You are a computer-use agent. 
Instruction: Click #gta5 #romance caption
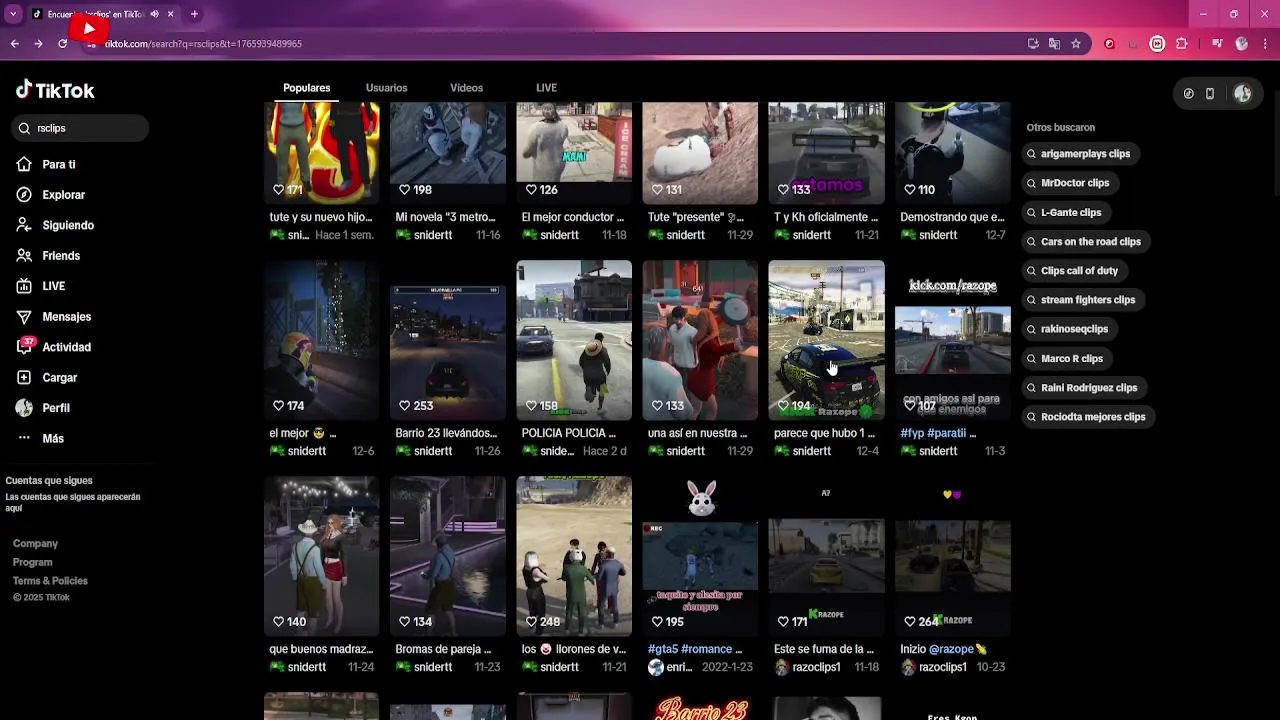point(695,649)
